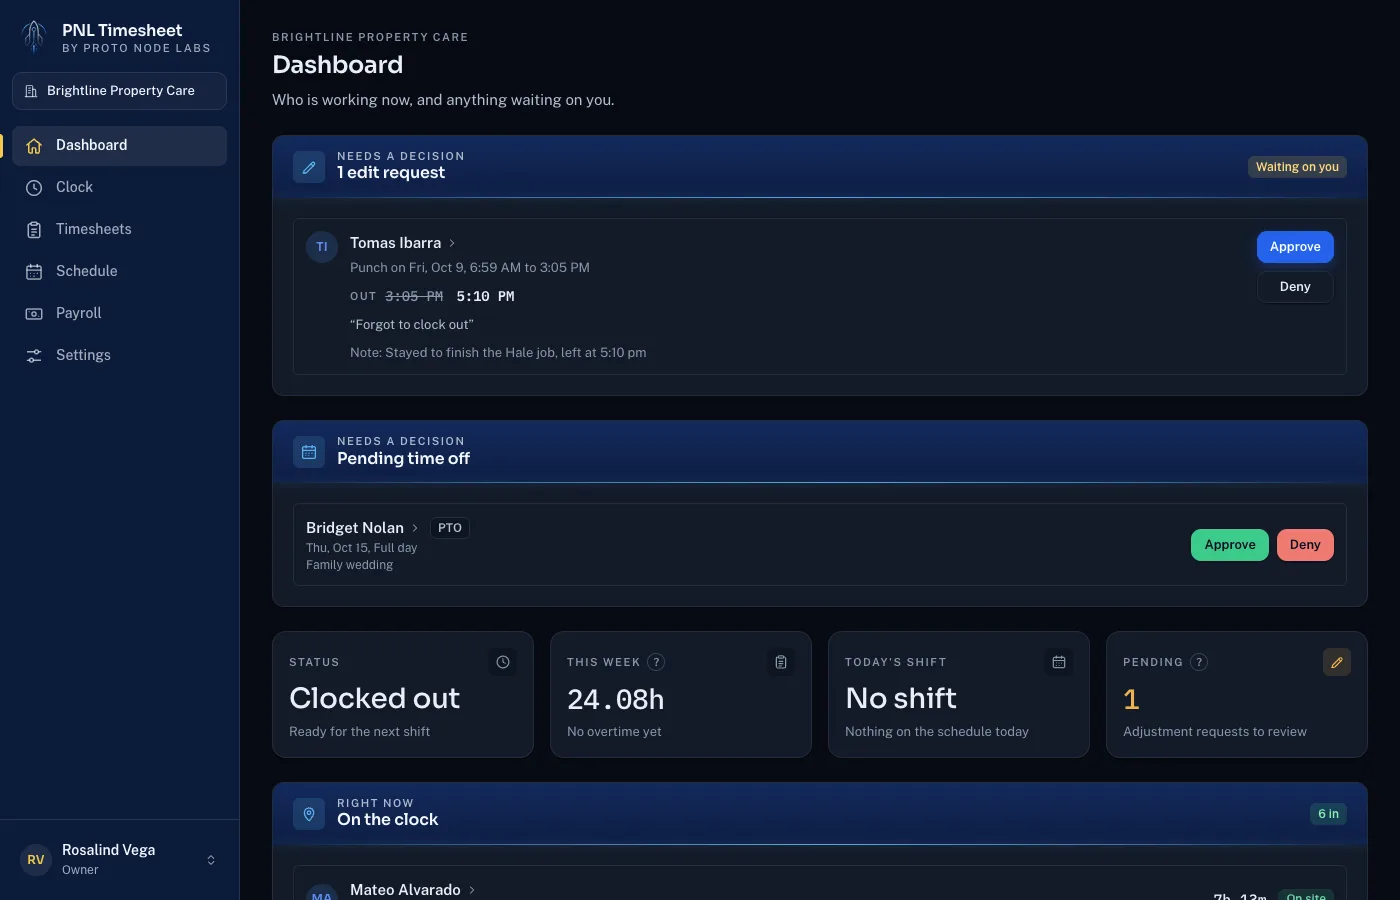Click the Settings sliders icon
Viewport: 1400px width, 900px height.
coord(34,356)
